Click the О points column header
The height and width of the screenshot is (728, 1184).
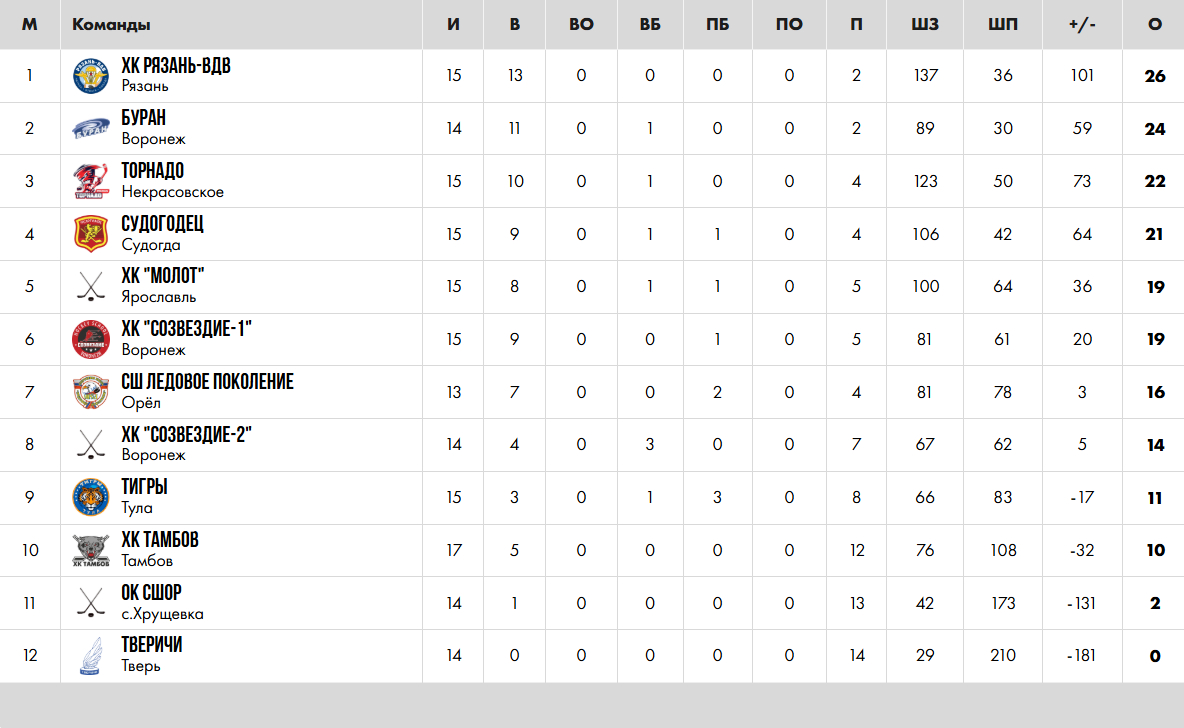pyautogui.click(x=1155, y=24)
